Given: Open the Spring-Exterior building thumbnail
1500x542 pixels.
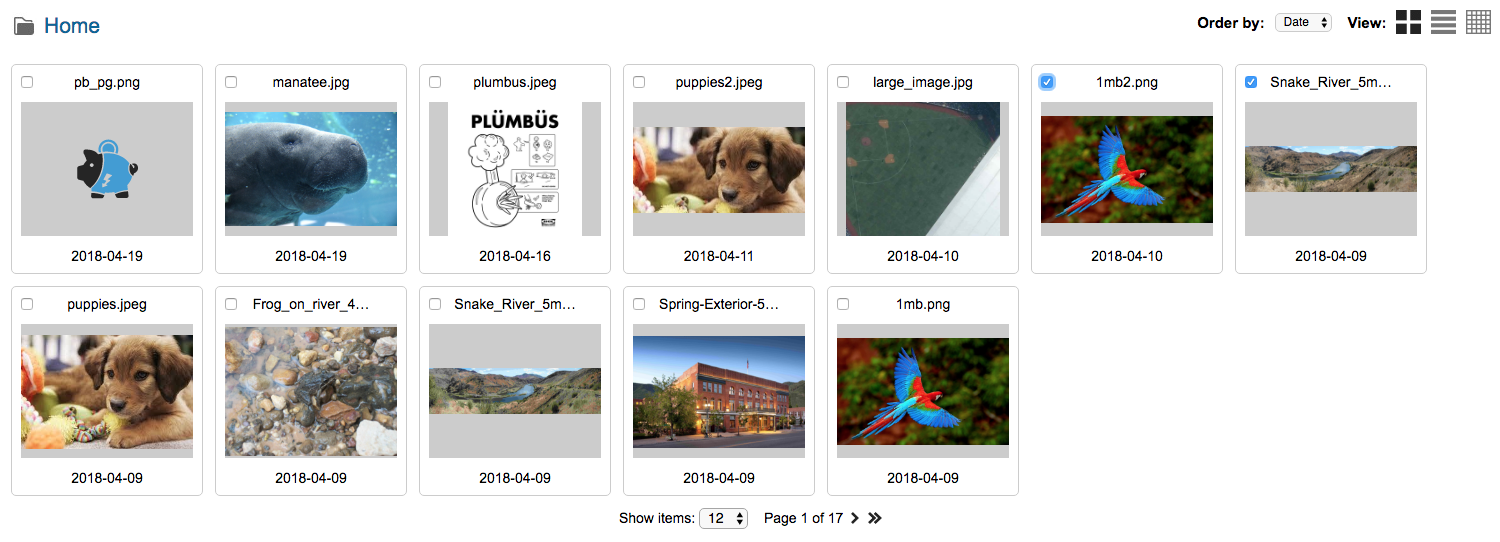Looking at the screenshot, I should click(x=719, y=391).
